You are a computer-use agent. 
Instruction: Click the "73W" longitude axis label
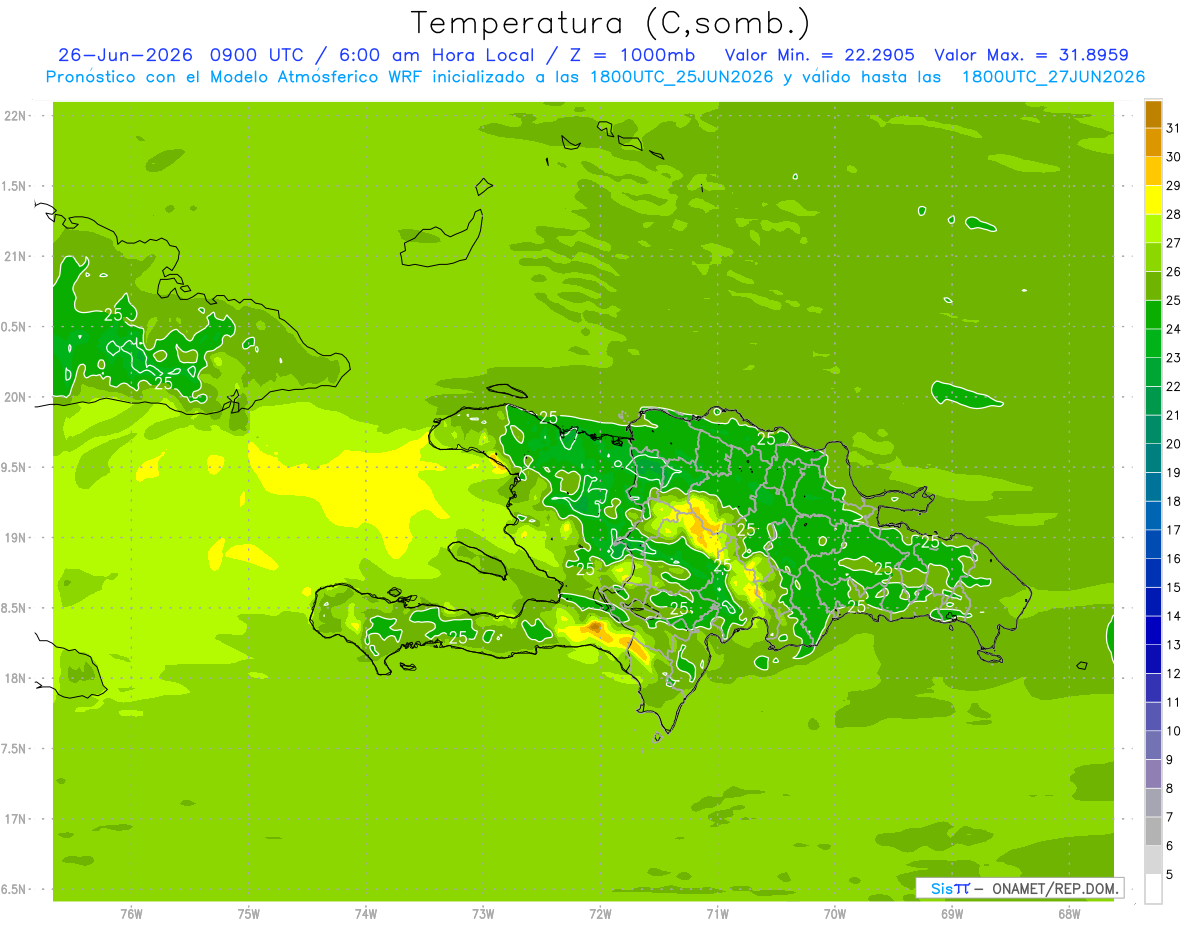(x=483, y=913)
